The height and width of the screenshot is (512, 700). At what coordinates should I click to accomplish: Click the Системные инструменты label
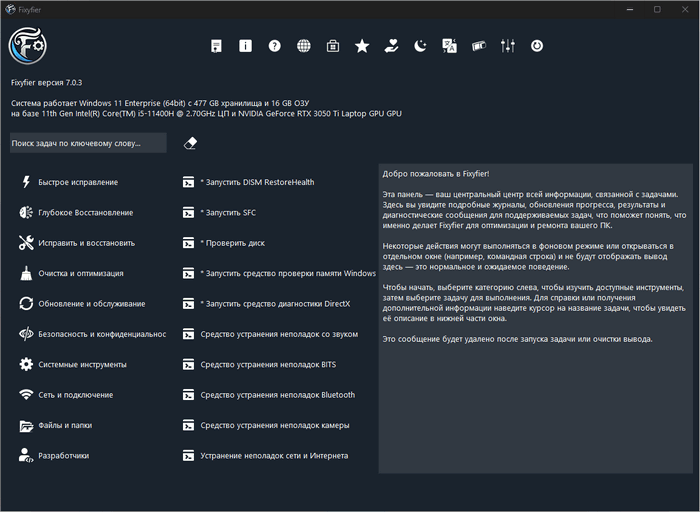[83, 365]
